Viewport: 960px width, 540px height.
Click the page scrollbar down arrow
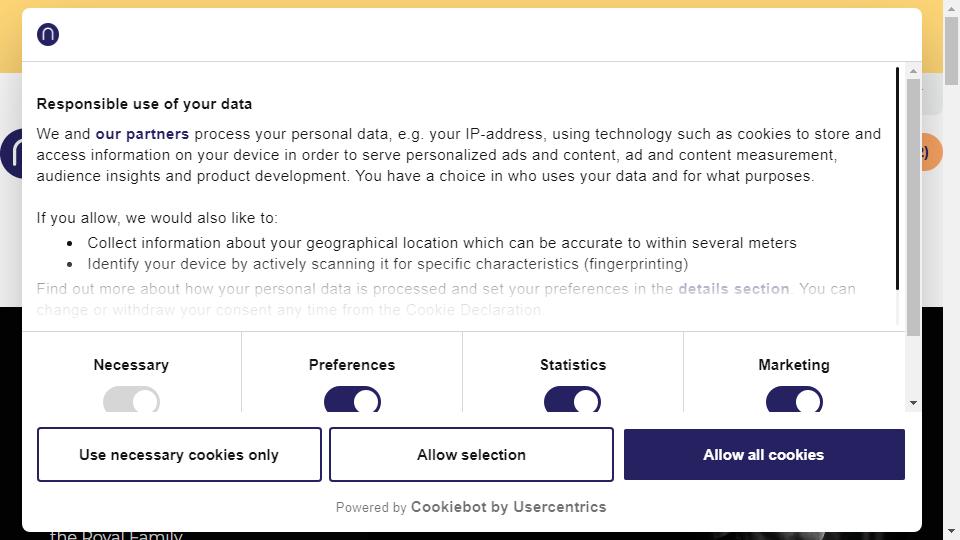[x=951, y=531]
